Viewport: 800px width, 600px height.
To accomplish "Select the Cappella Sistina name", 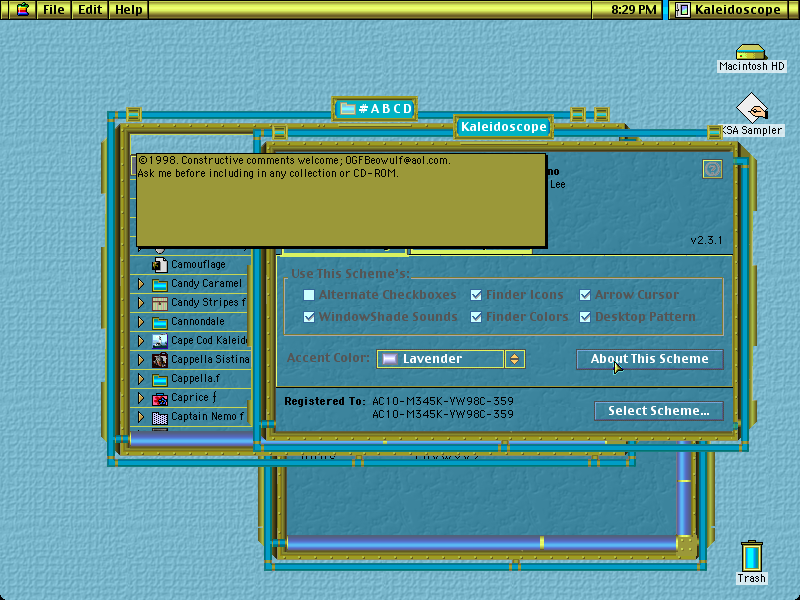I will tap(210, 360).
